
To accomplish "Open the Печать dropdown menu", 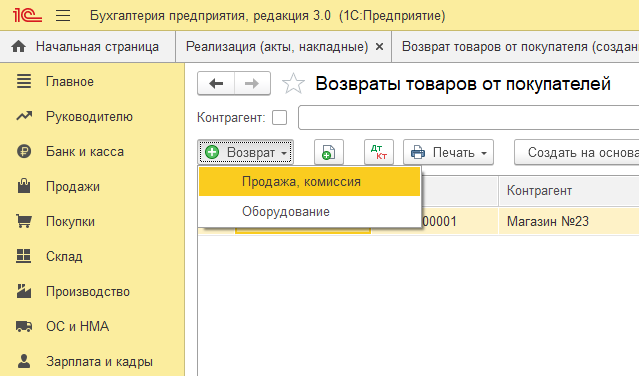I will (448, 152).
